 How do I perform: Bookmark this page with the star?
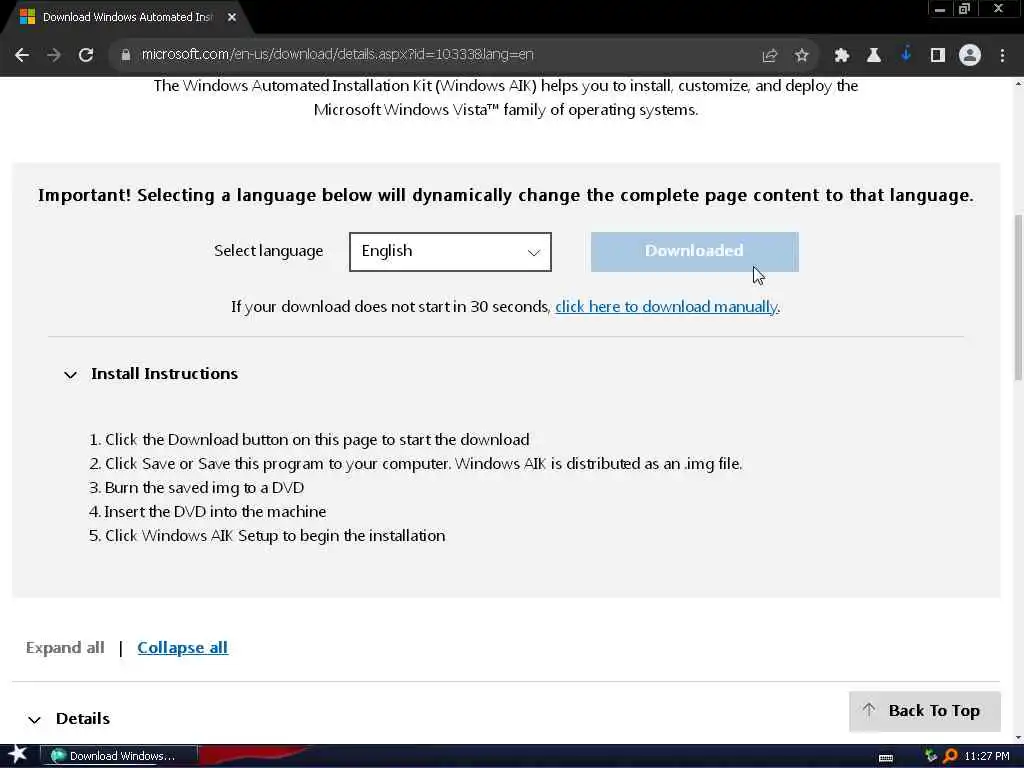[801, 56]
